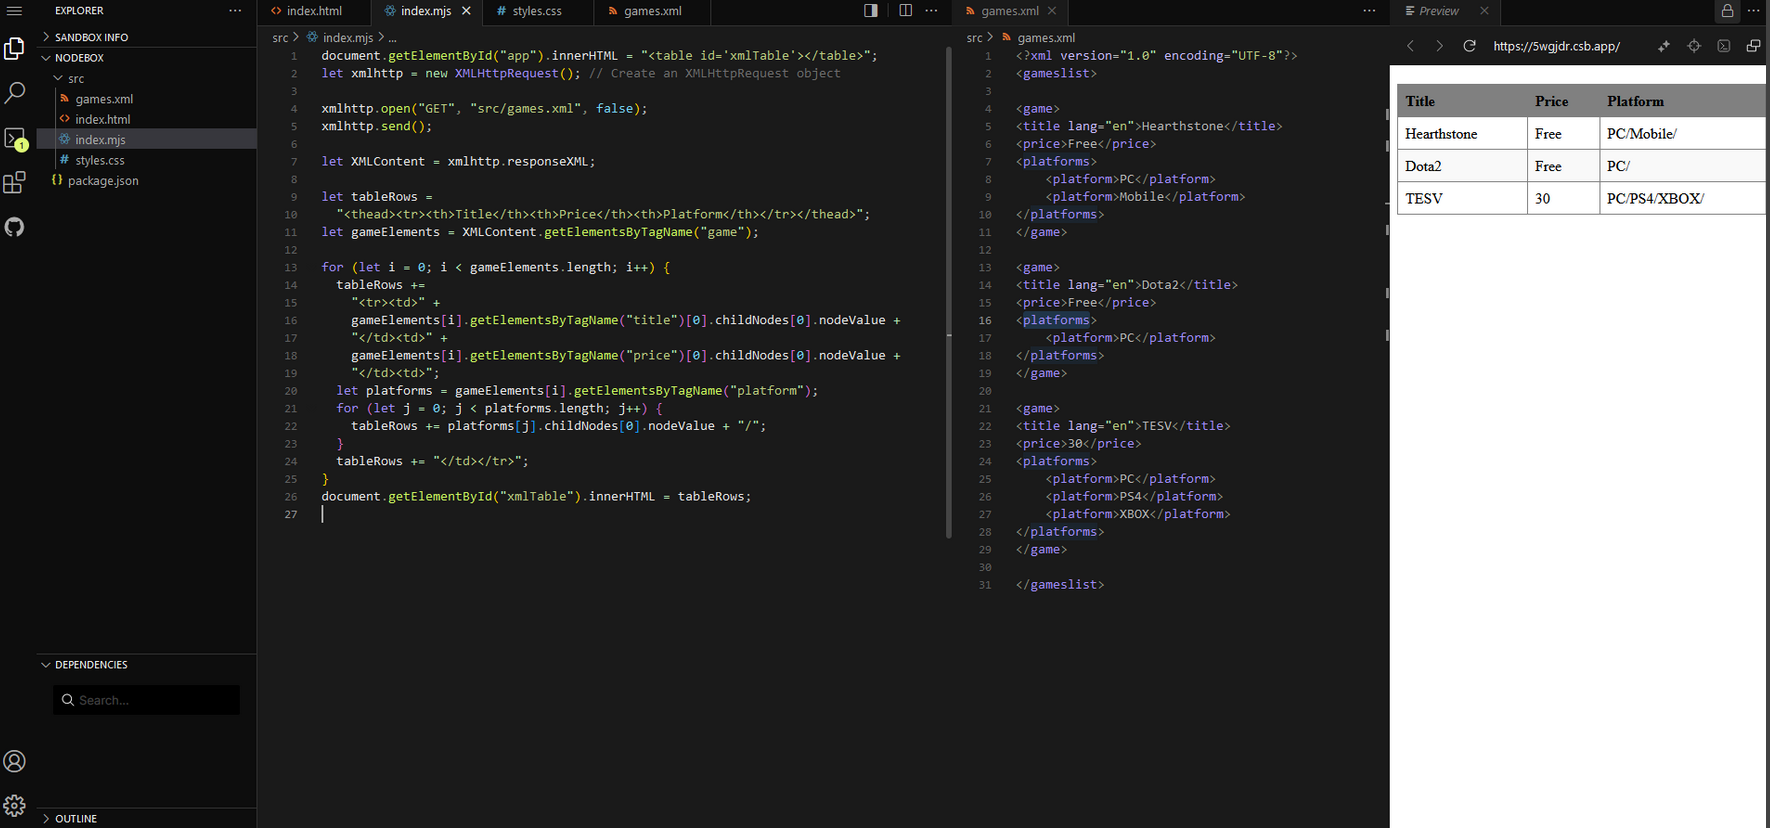Split the index.mjs editor to the right

905,11
